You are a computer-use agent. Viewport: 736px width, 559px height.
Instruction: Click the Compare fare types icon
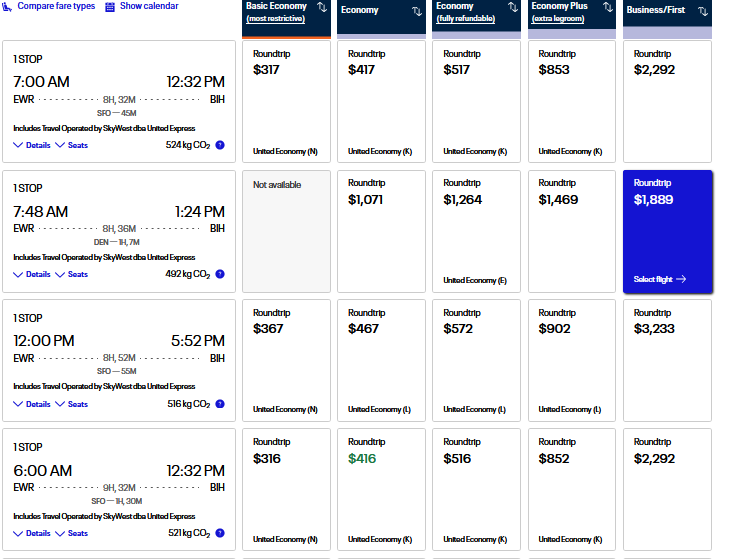pos(6,6)
